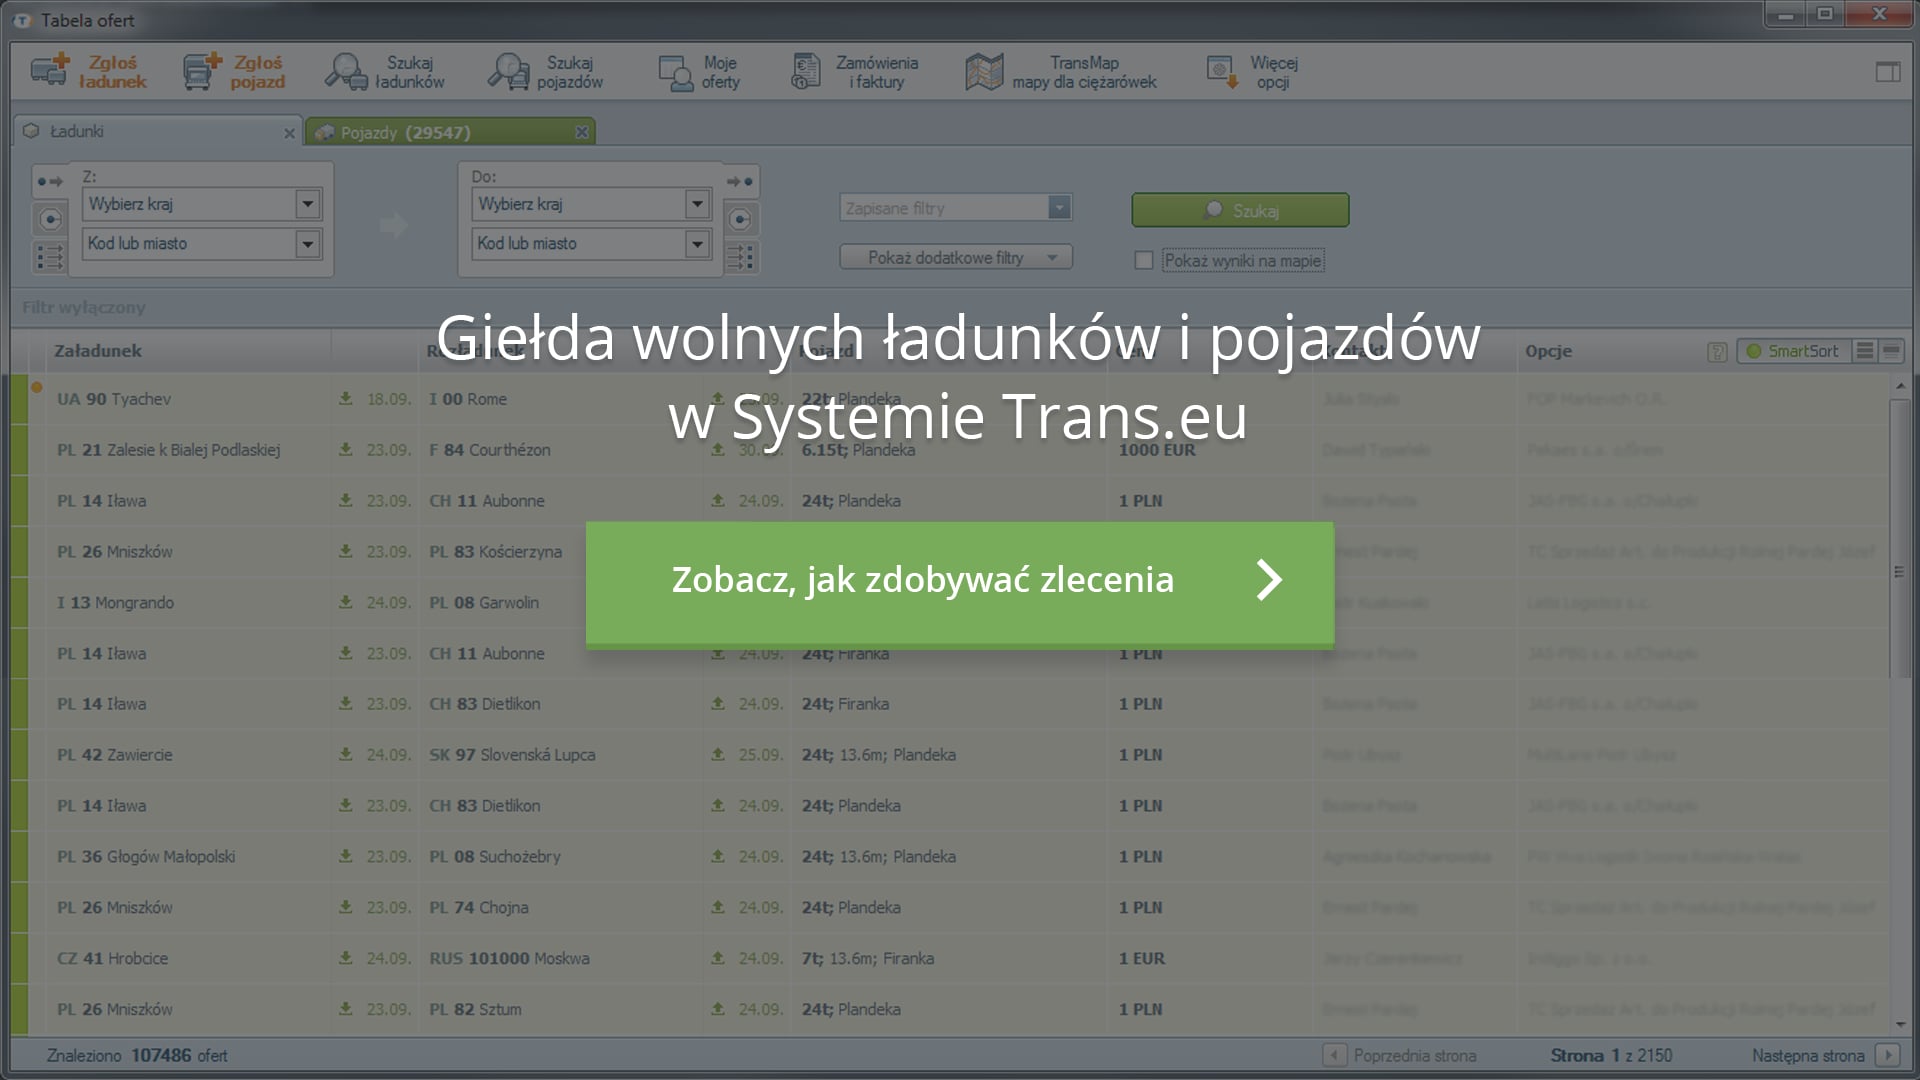
Task: Open Moje oferty icon
Action: (x=676, y=73)
